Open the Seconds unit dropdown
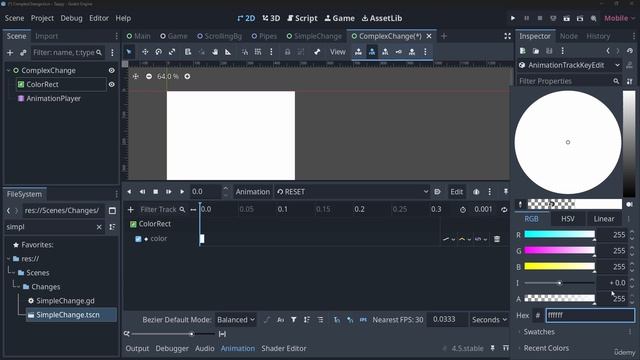The image size is (640, 360). (489, 320)
